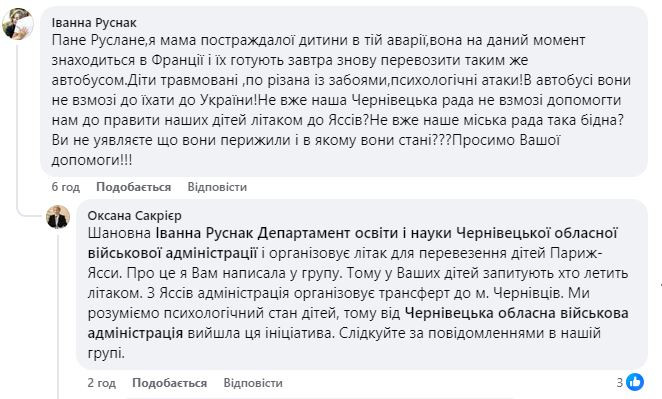Open the 6 год timestamp link
The width and height of the screenshot is (662, 399).
65,187
